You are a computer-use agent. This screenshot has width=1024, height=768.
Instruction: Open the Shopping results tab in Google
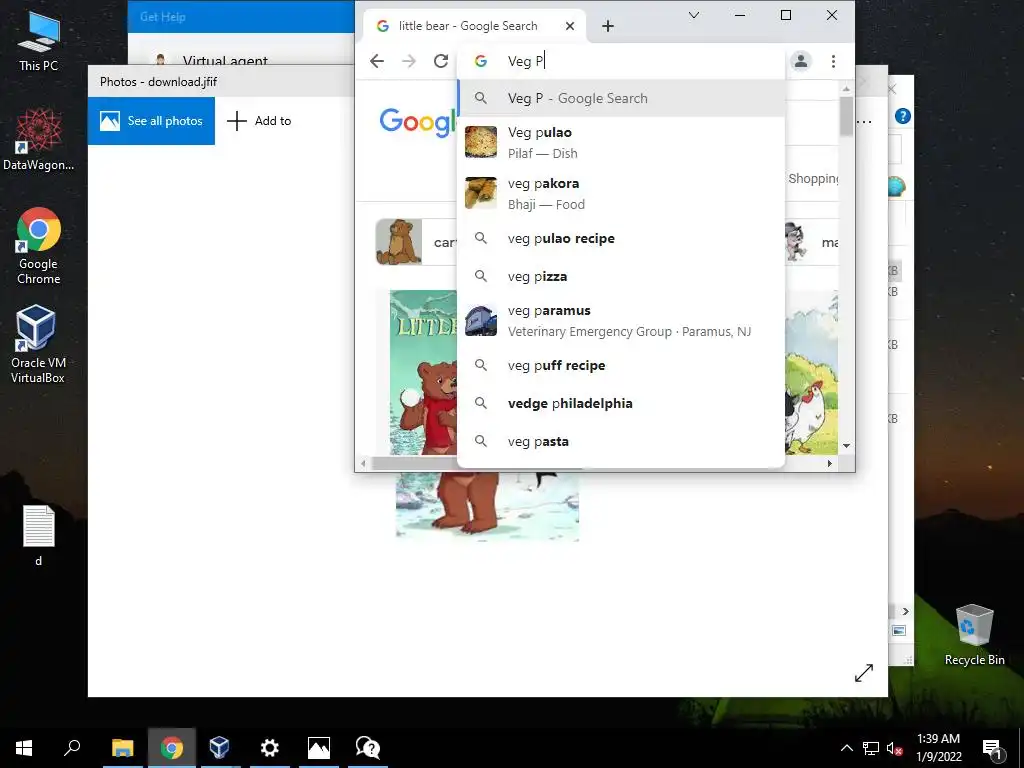(813, 178)
